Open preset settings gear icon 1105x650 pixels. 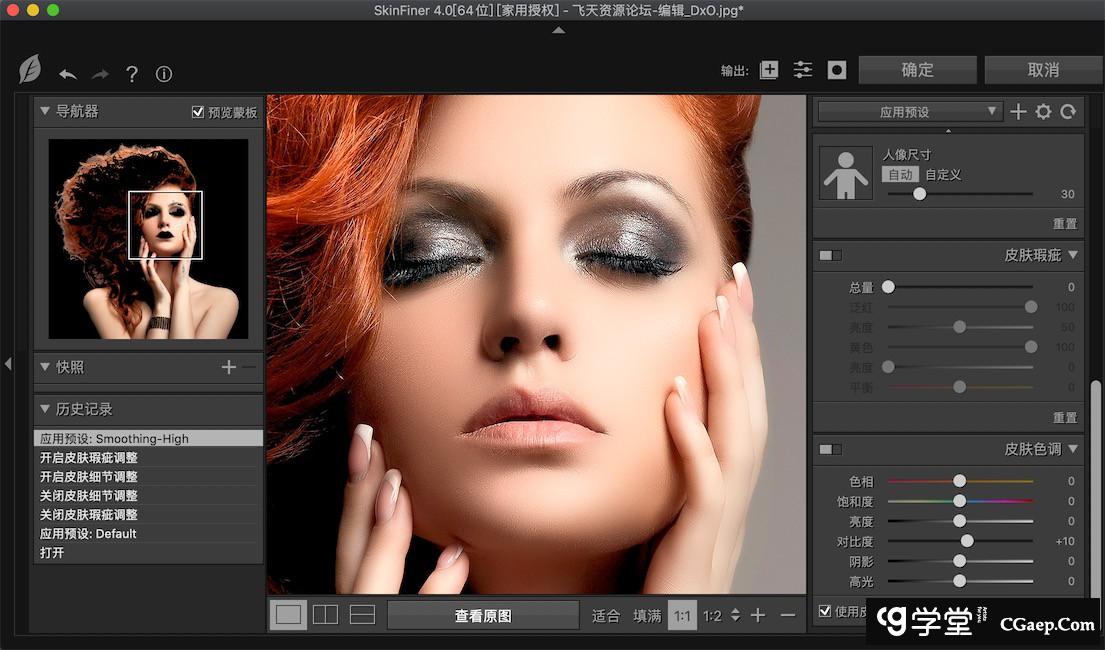tap(1043, 112)
